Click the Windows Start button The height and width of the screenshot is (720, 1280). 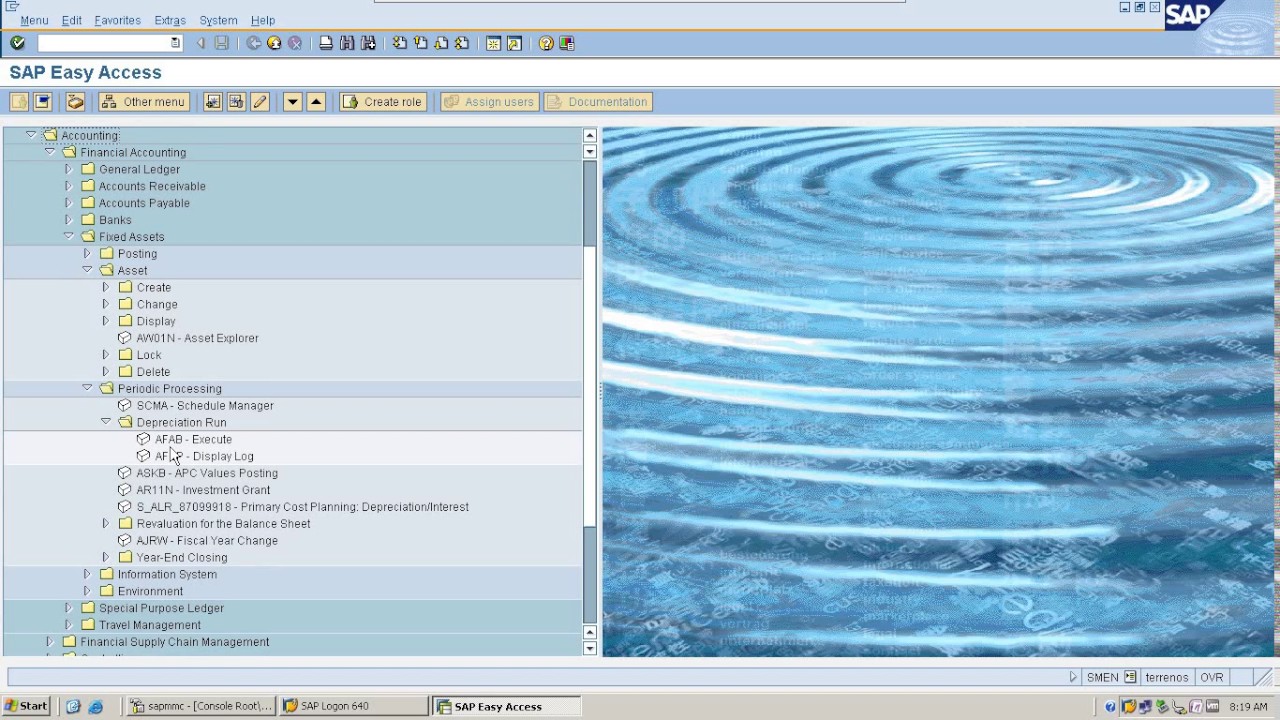[x=26, y=706]
